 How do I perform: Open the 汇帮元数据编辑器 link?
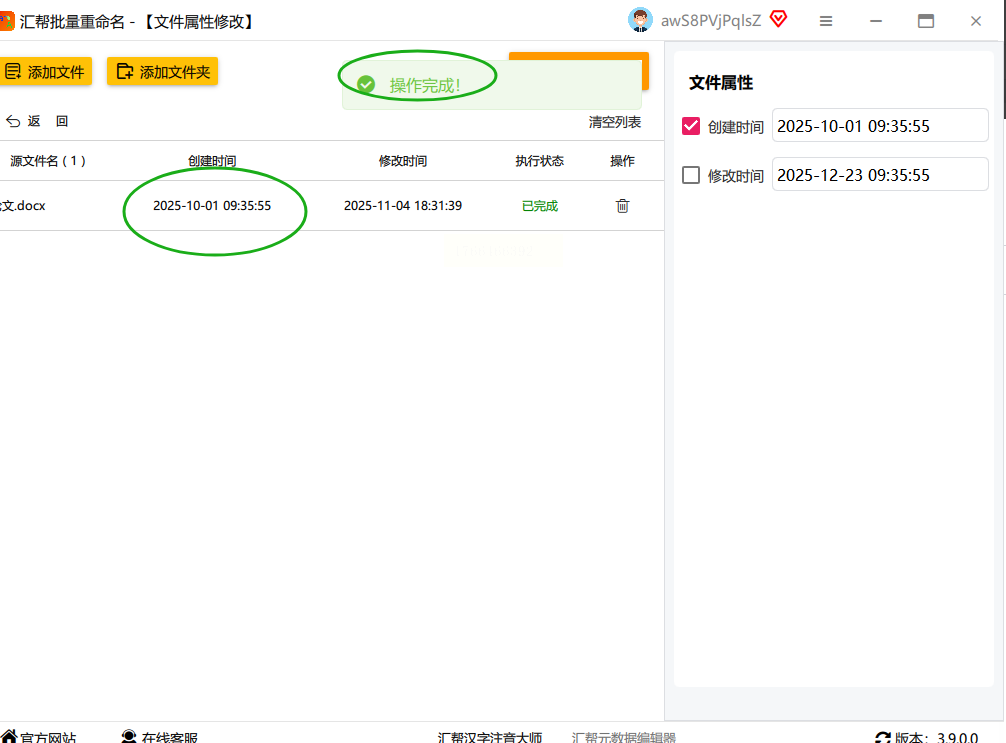(623, 738)
